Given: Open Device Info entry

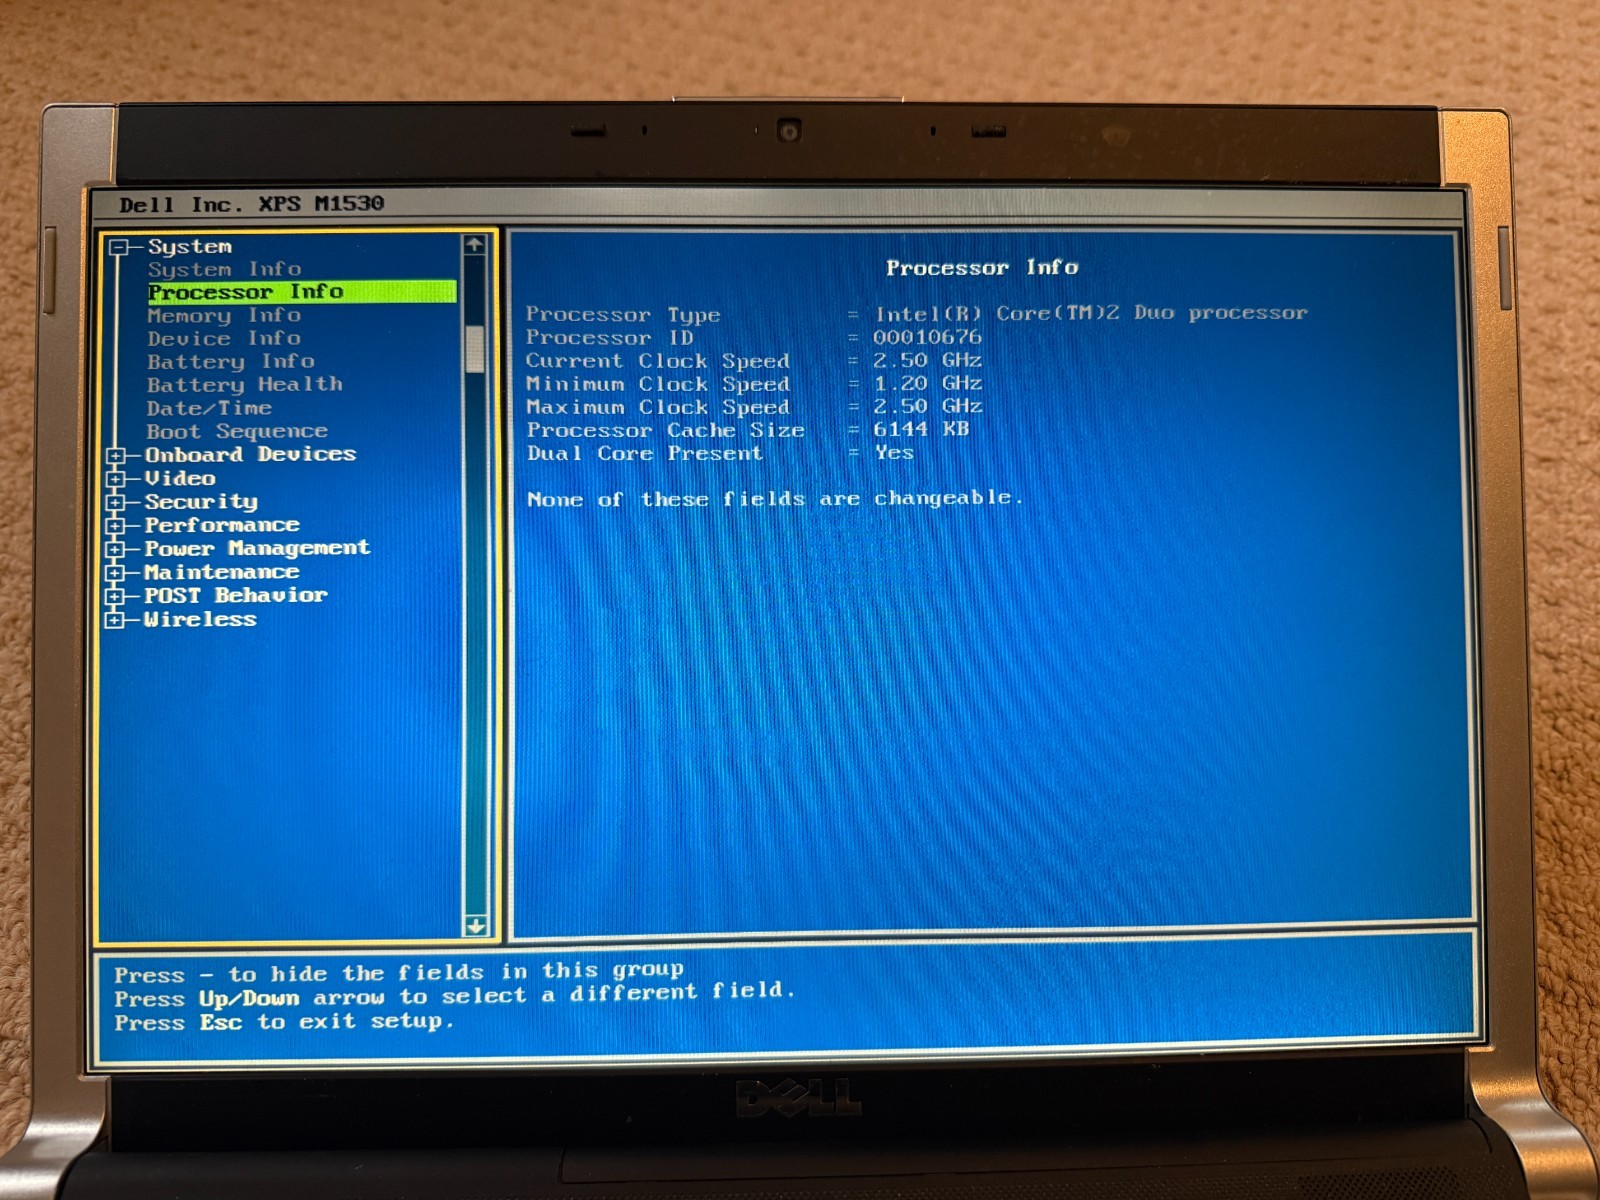Looking at the screenshot, I should (x=224, y=338).
